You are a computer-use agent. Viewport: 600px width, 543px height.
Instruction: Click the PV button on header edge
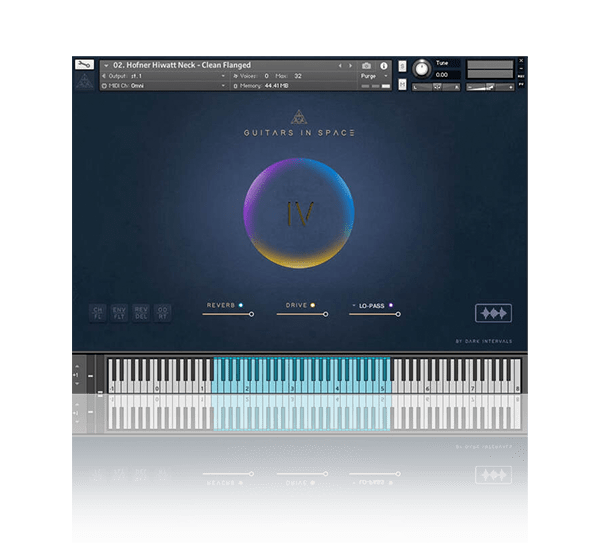pyautogui.click(x=521, y=84)
